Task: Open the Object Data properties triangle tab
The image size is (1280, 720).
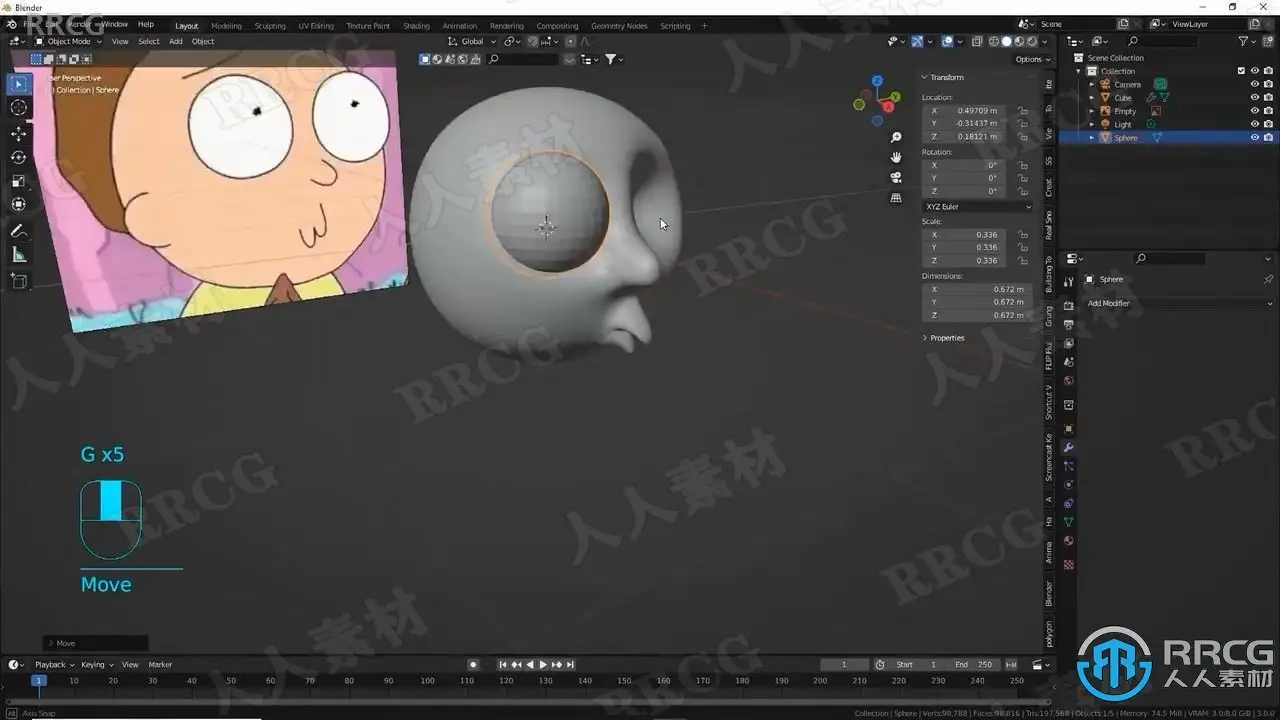Action: pos(1069,522)
